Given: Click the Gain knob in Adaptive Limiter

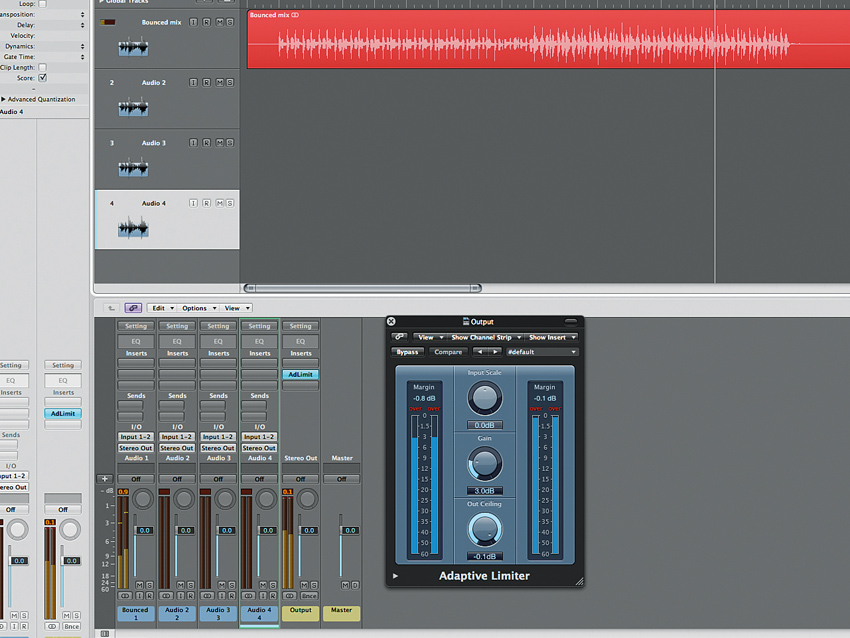Looking at the screenshot, I should pos(484,462).
